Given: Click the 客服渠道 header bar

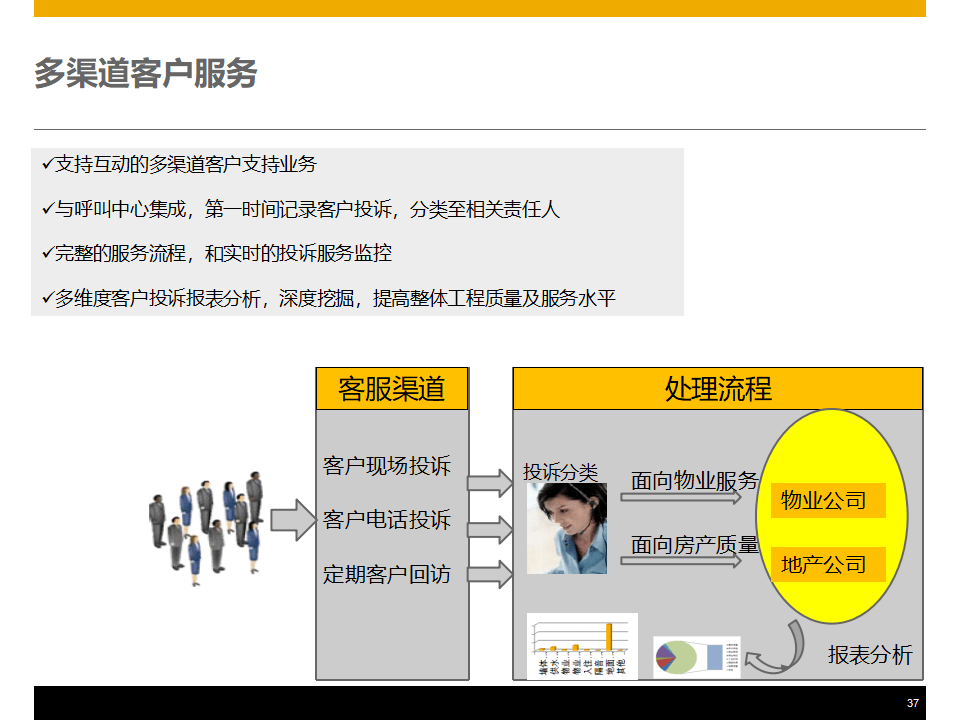Looking at the screenshot, I should [392, 388].
